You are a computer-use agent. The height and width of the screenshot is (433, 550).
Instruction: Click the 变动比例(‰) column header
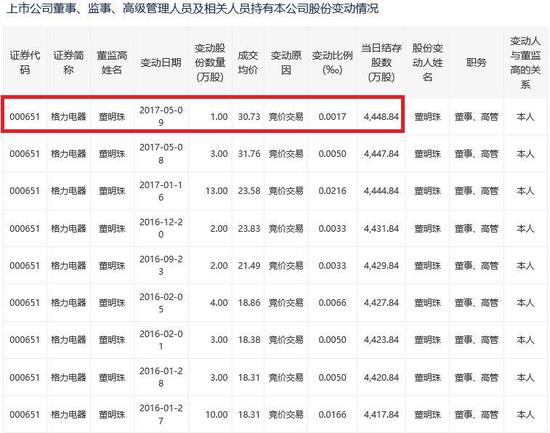pyautogui.click(x=332, y=62)
